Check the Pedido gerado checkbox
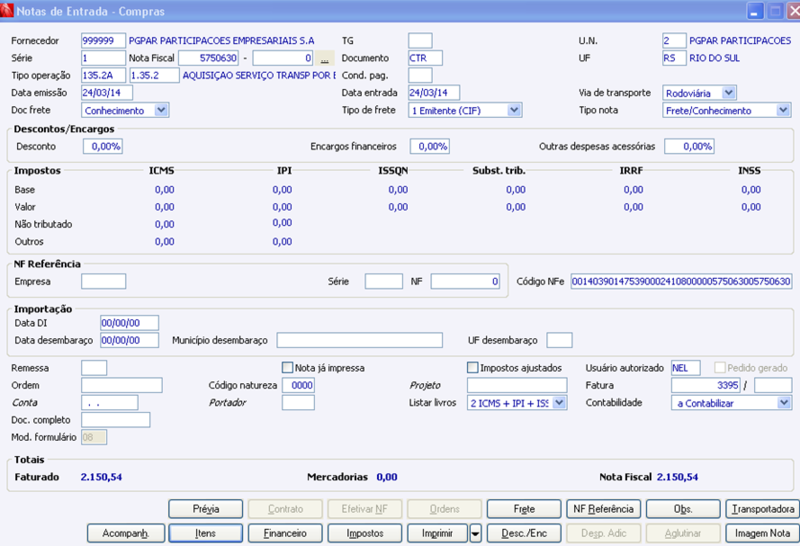Image resolution: width=800 pixels, height=546 pixels. 720,367
